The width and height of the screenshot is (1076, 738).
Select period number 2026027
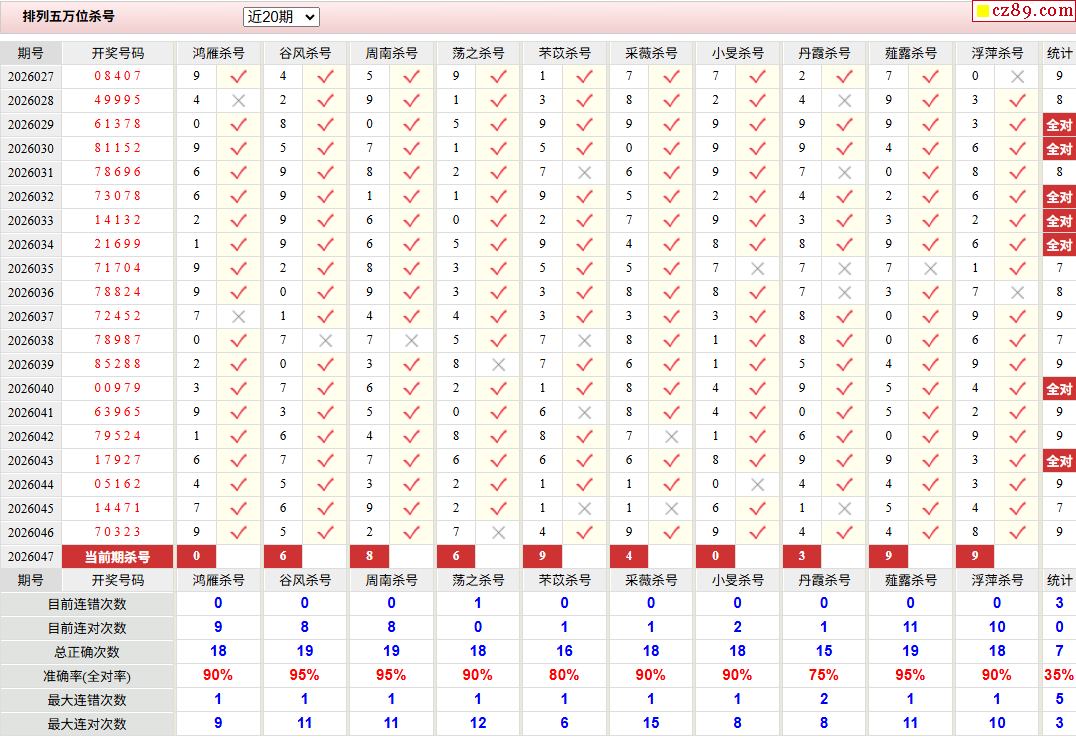pyautogui.click(x=31, y=77)
